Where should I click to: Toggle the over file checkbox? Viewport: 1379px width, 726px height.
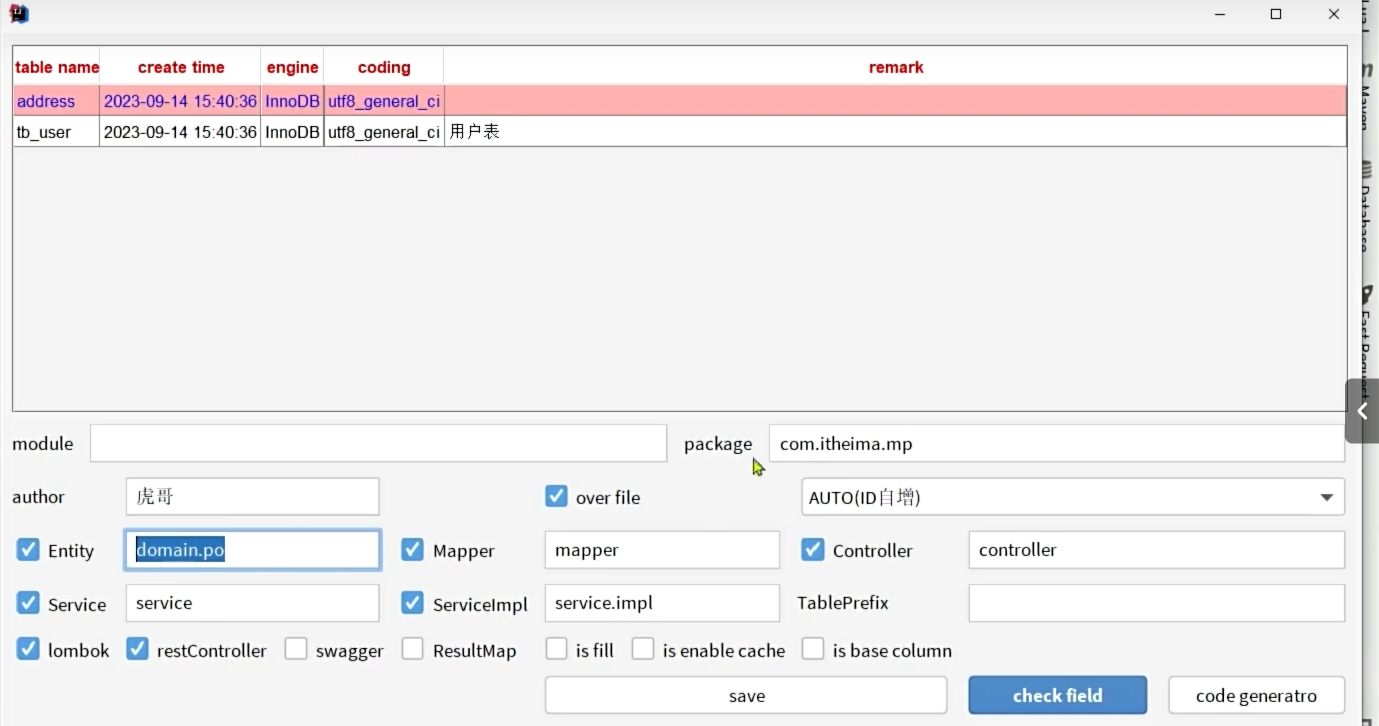pyautogui.click(x=557, y=497)
